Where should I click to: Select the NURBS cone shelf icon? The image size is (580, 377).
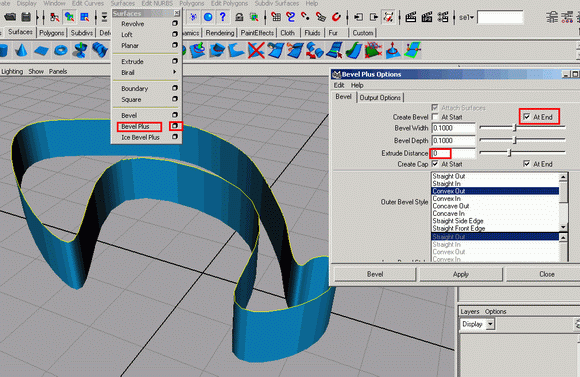click(21, 50)
